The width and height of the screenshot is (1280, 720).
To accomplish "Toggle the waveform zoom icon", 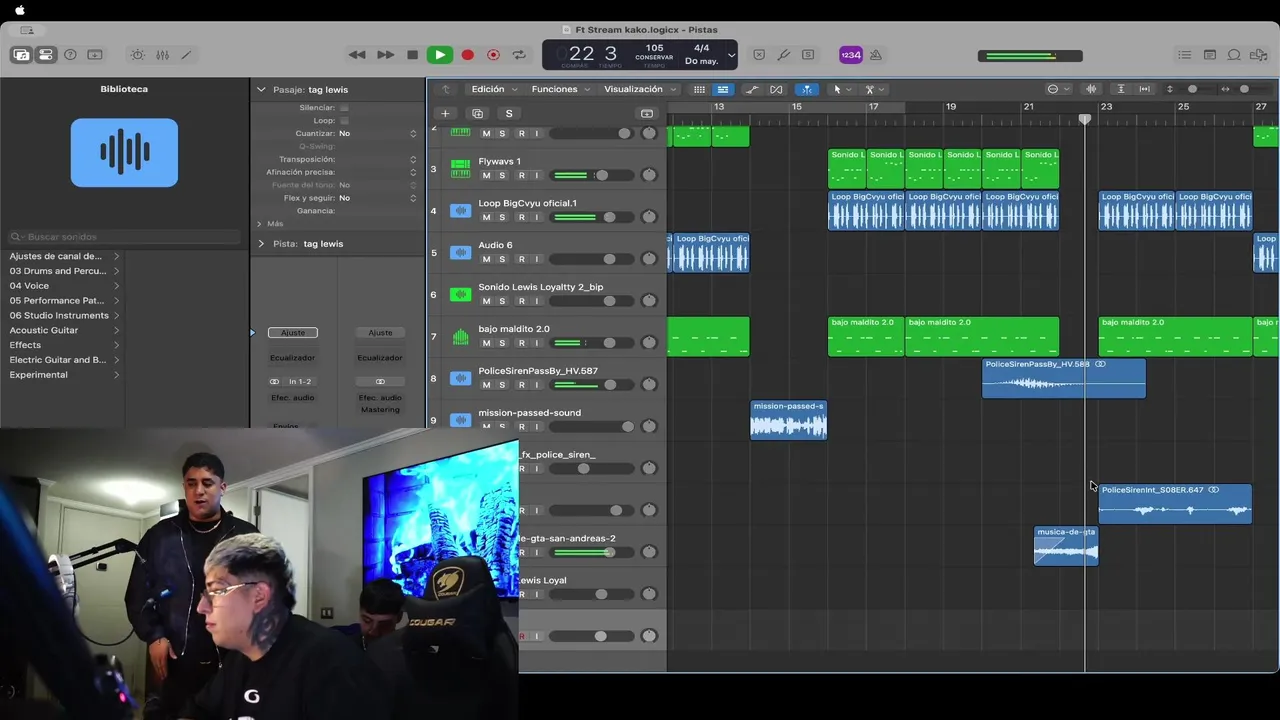I will [x=1091, y=89].
